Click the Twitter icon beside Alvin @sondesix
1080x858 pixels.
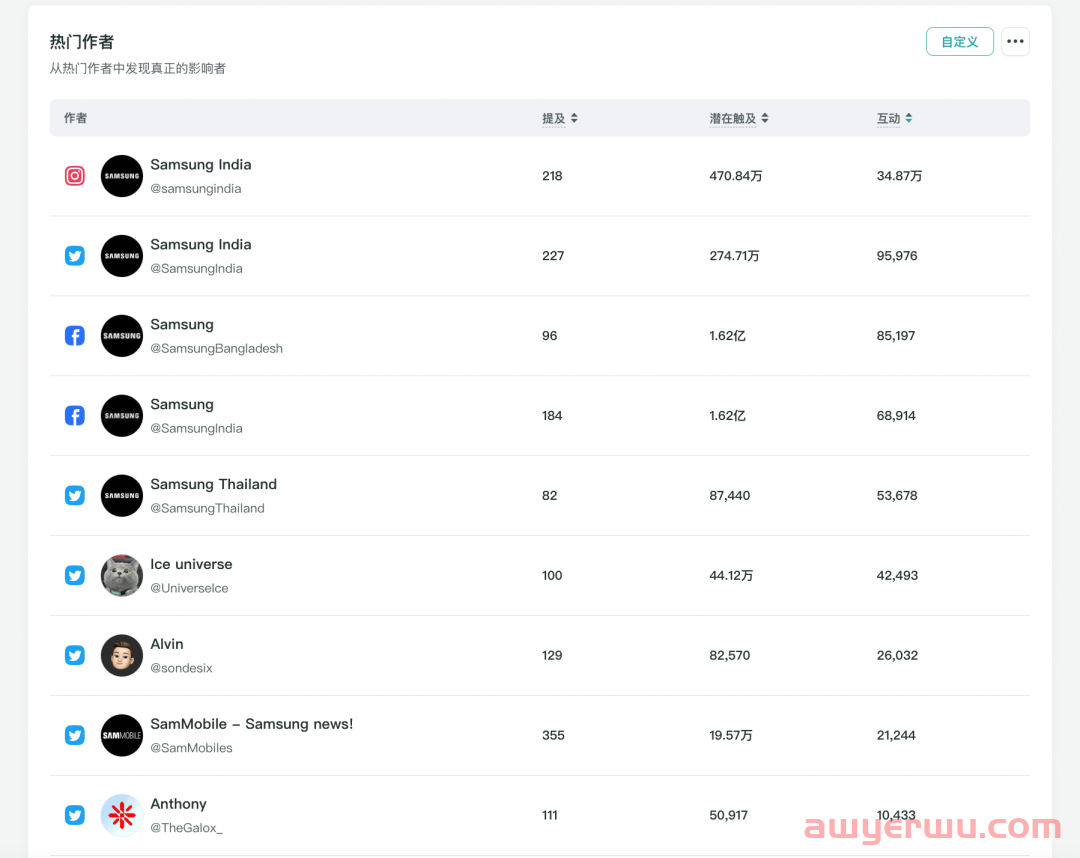[74, 656]
